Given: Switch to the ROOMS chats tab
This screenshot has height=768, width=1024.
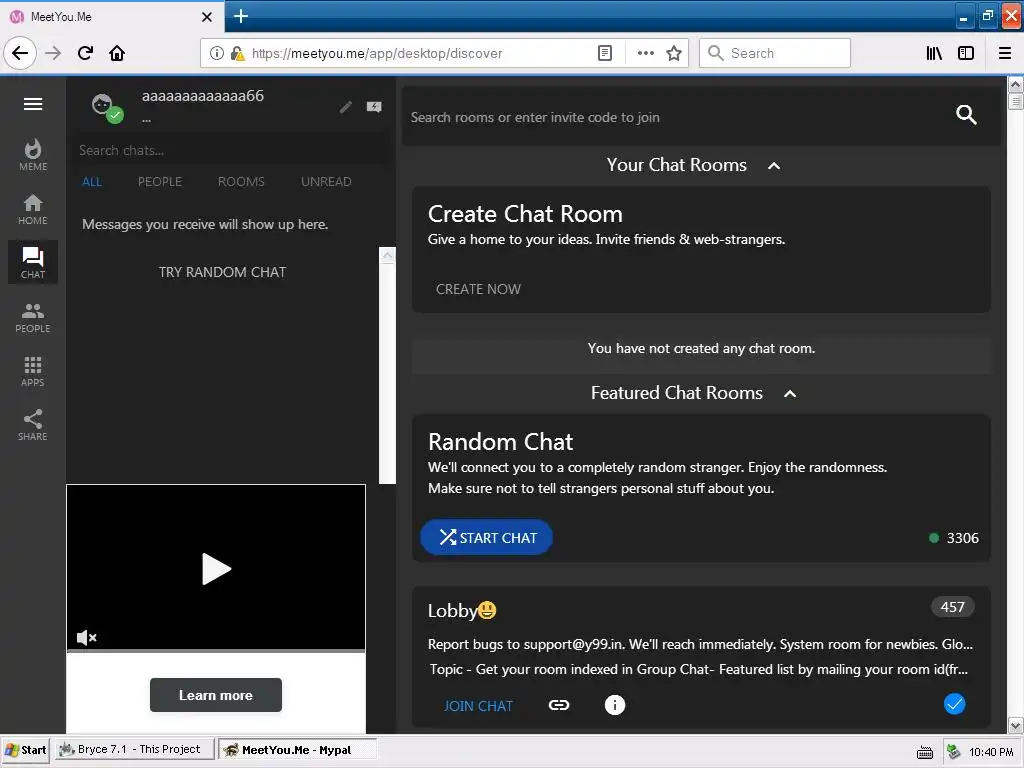Looking at the screenshot, I should [x=241, y=182].
